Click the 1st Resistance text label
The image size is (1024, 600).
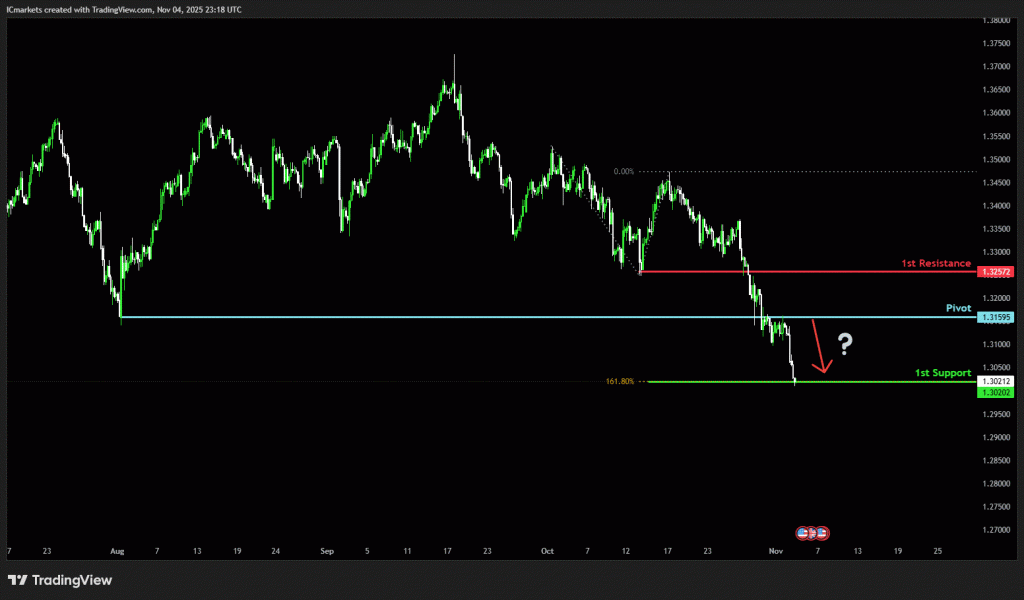tap(938, 263)
